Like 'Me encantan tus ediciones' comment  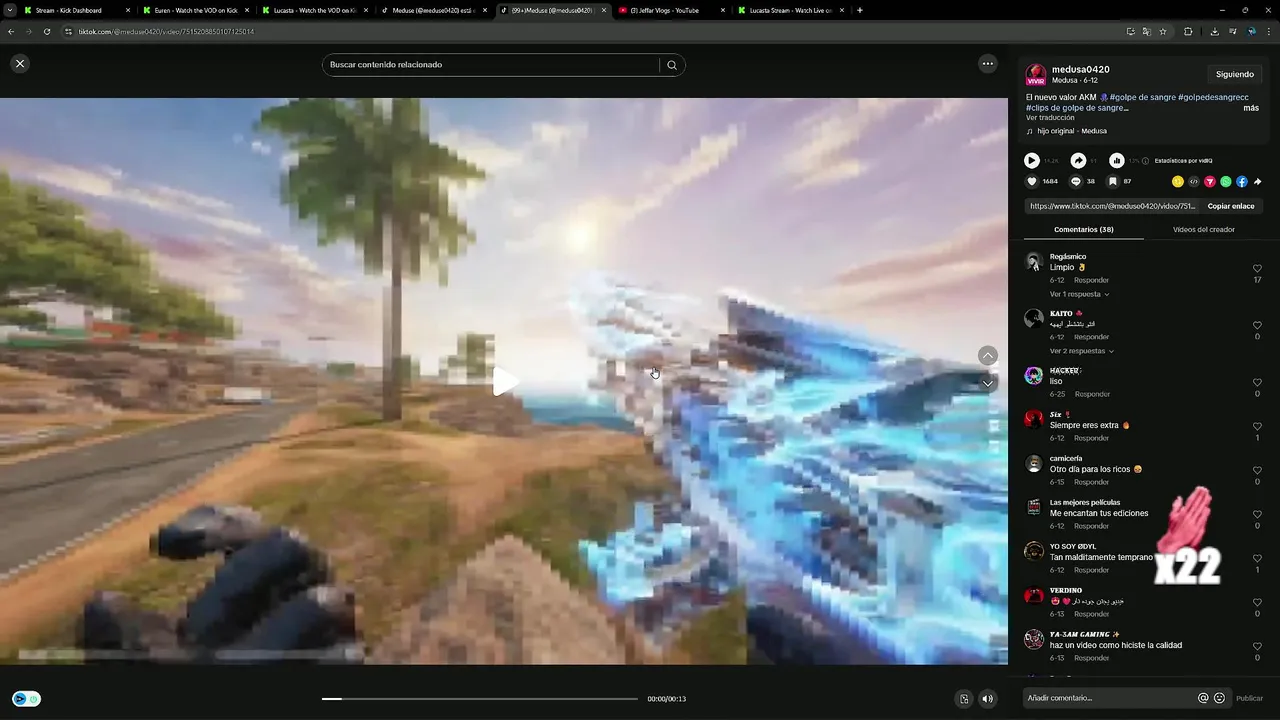click(x=1257, y=515)
